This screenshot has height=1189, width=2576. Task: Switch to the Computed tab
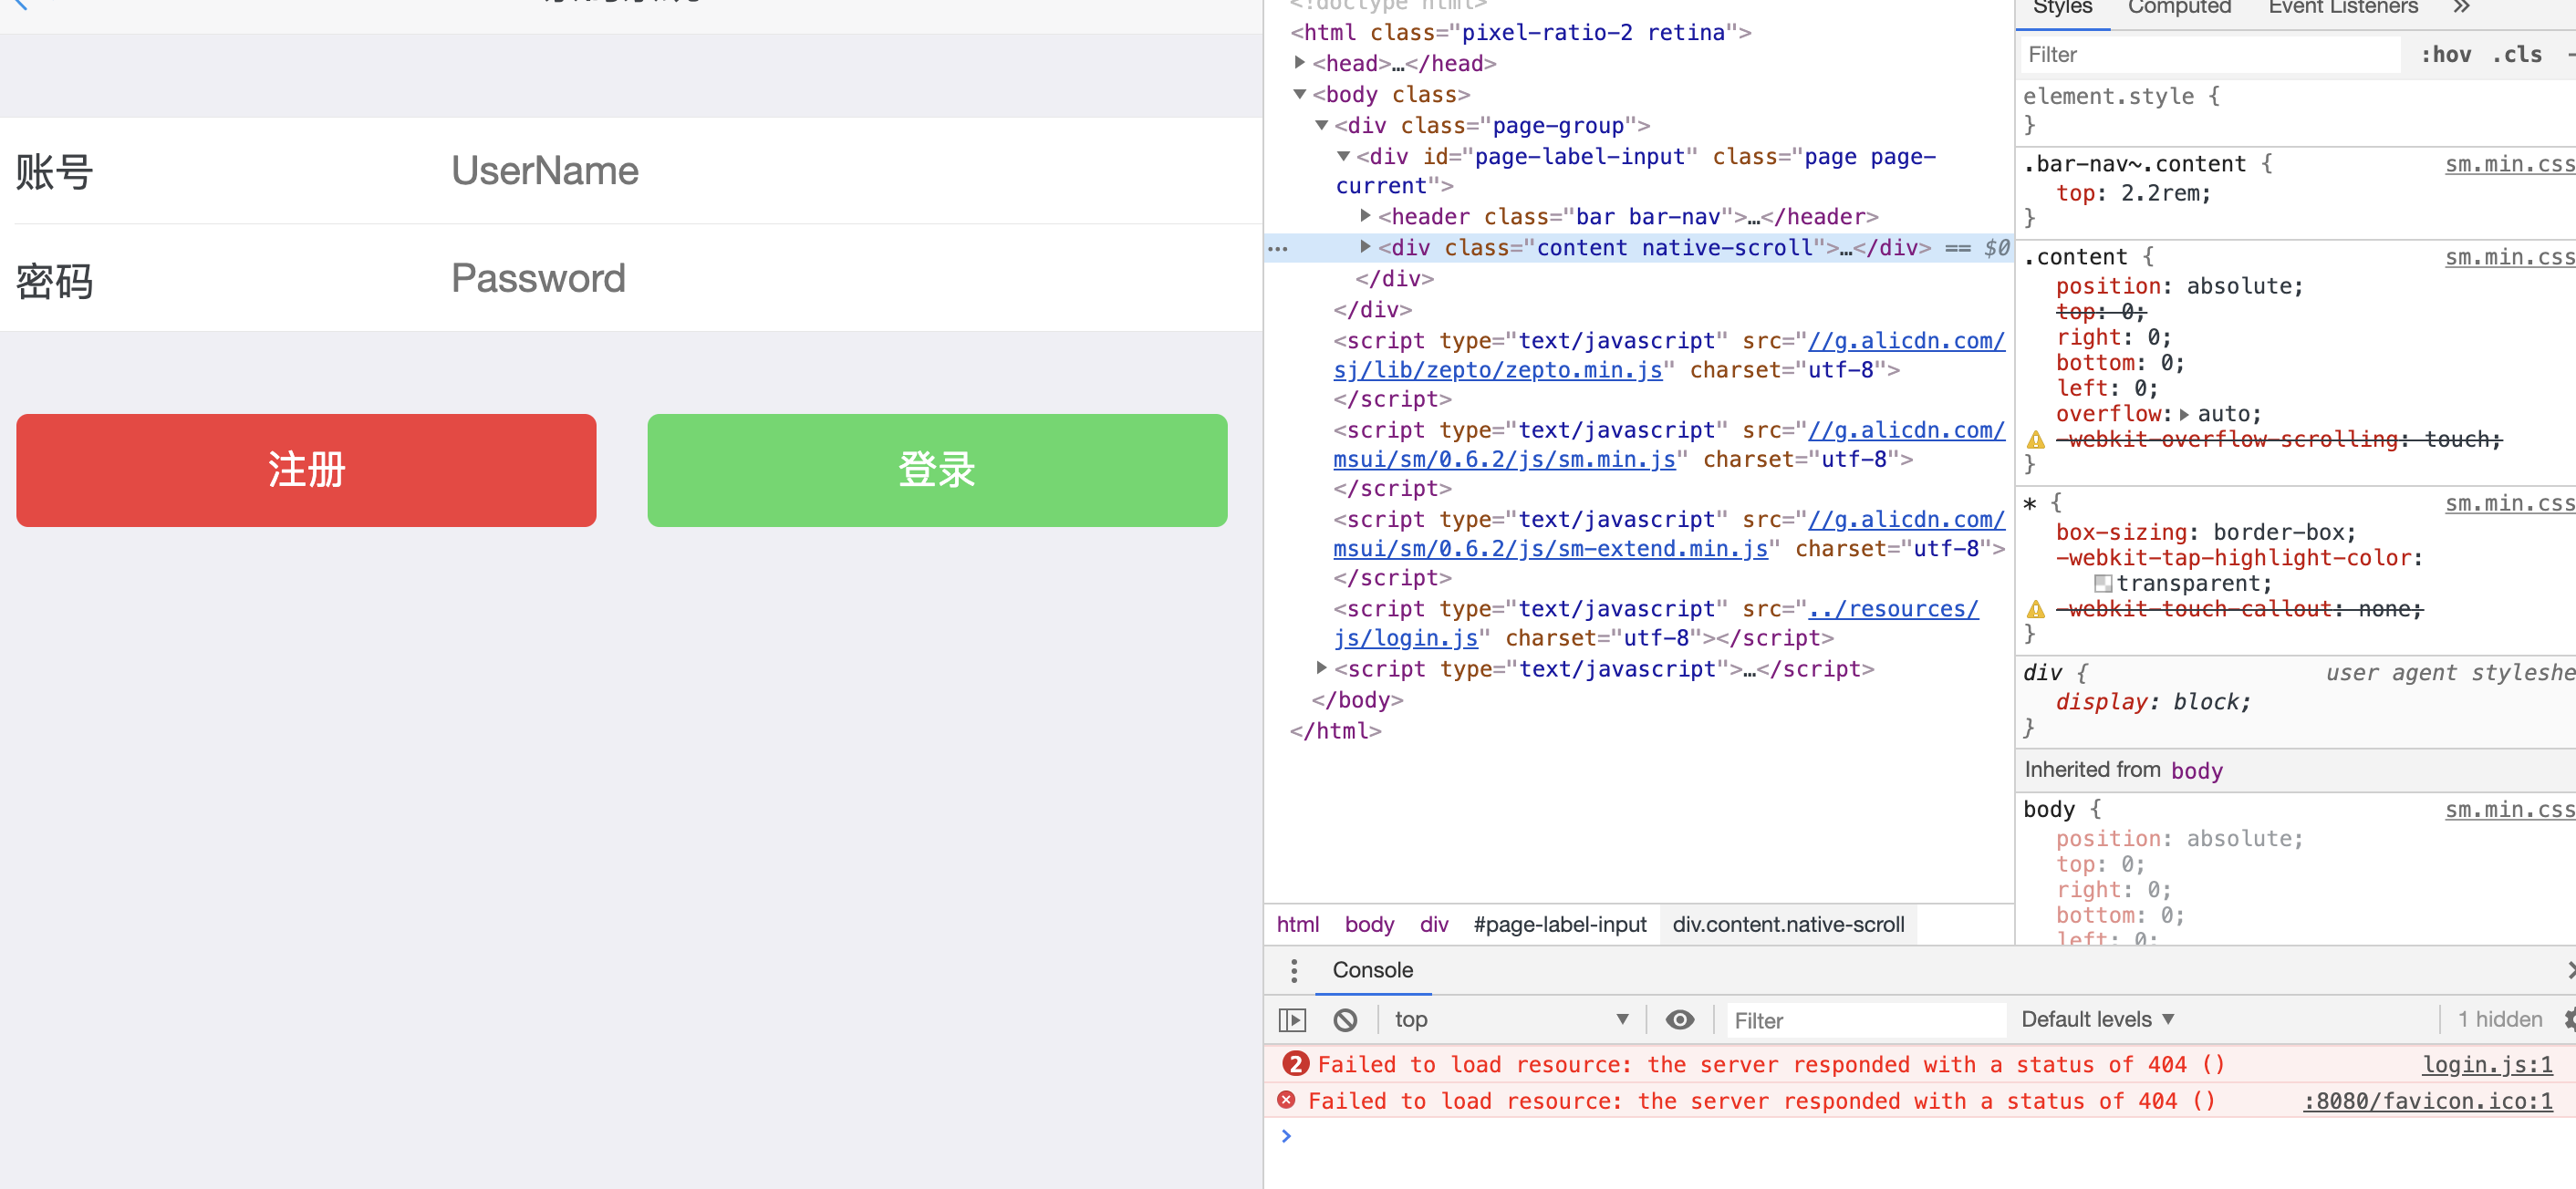(2179, 8)
